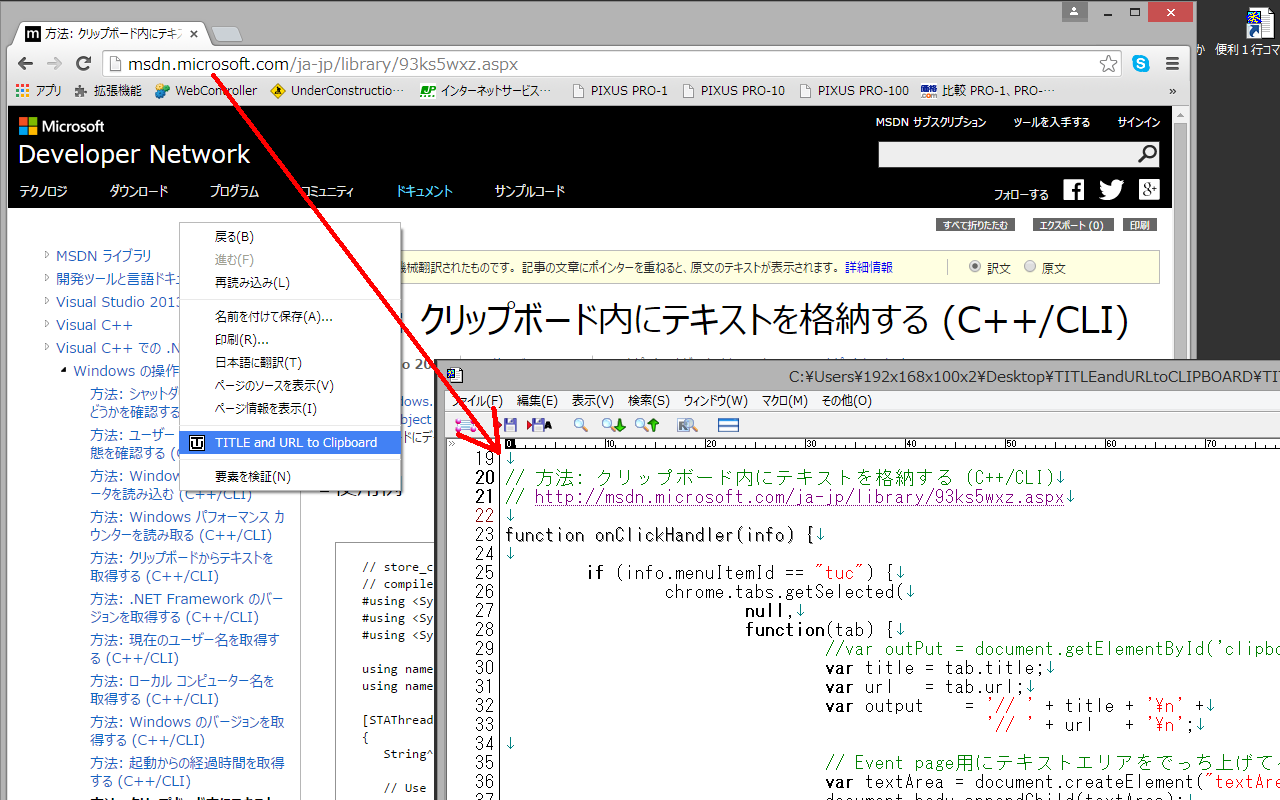The image size is (1280, 800).
Task: Click the outline list icon in editor toolbar
Action: click(x=466, y=425)
